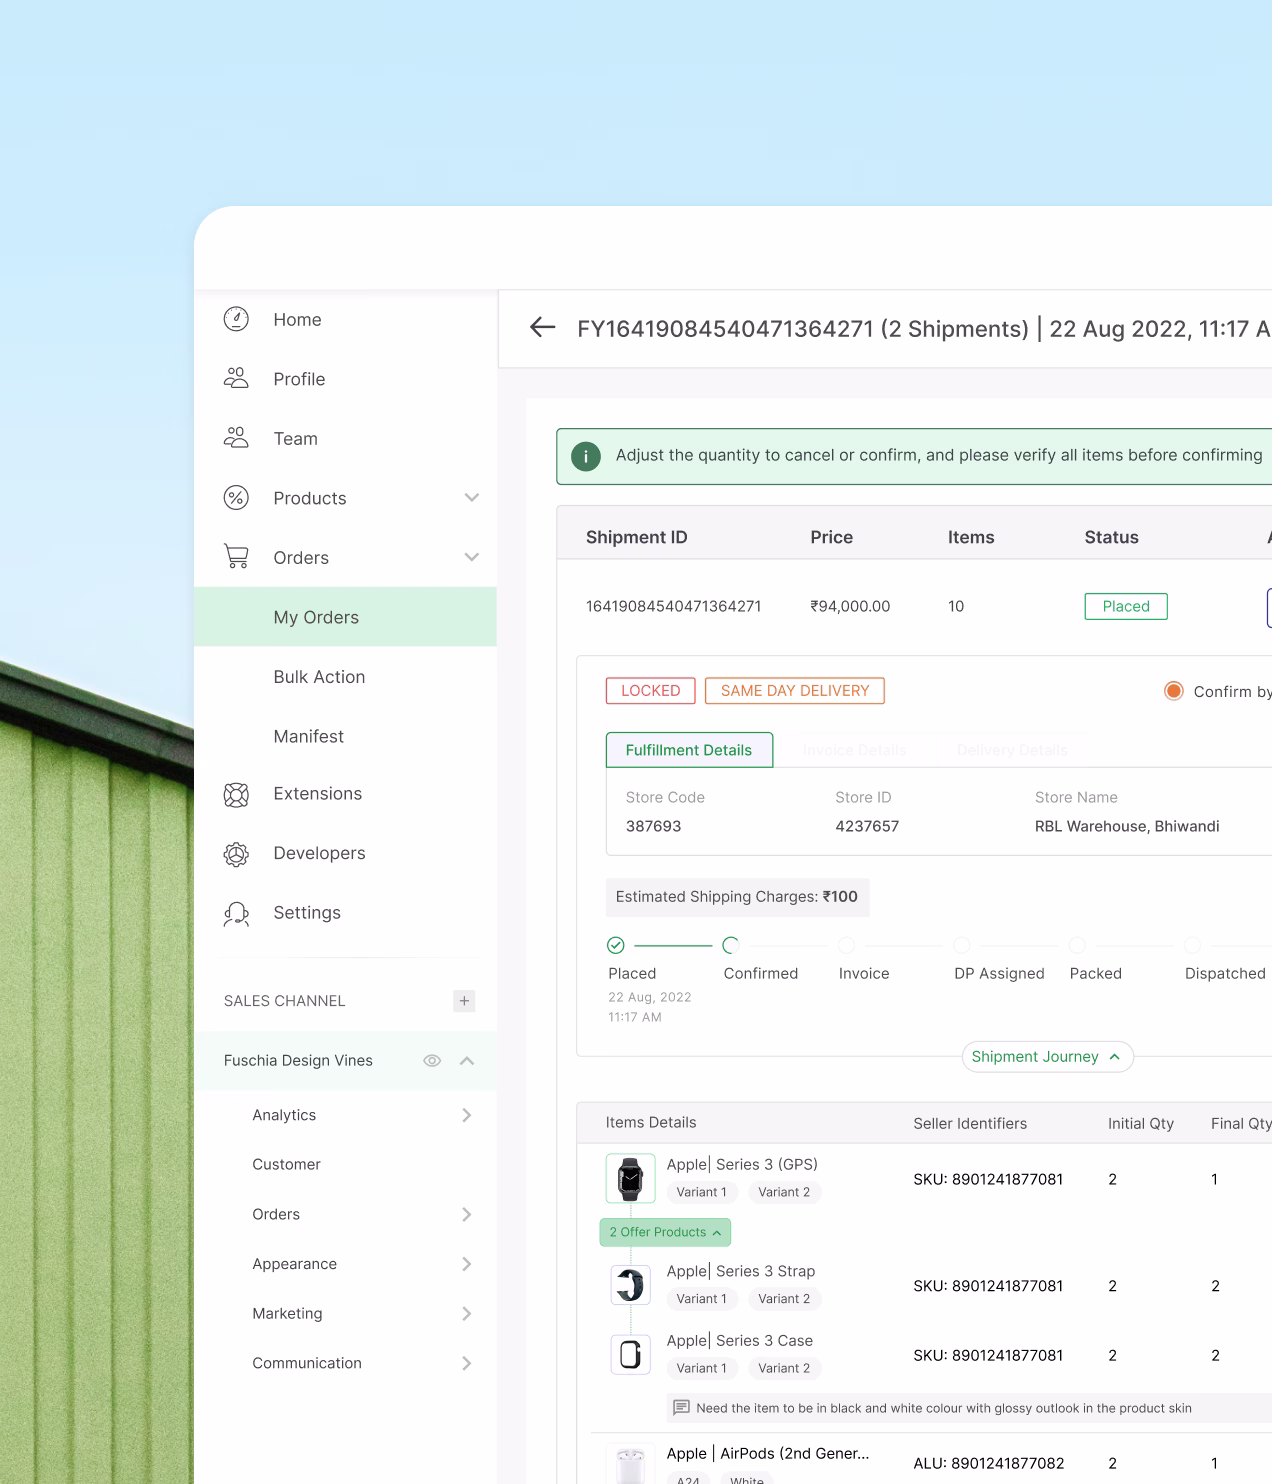
Task: Toggle visibility of Fuschia Design Vines channel
Action: (x=432, y=1060)
